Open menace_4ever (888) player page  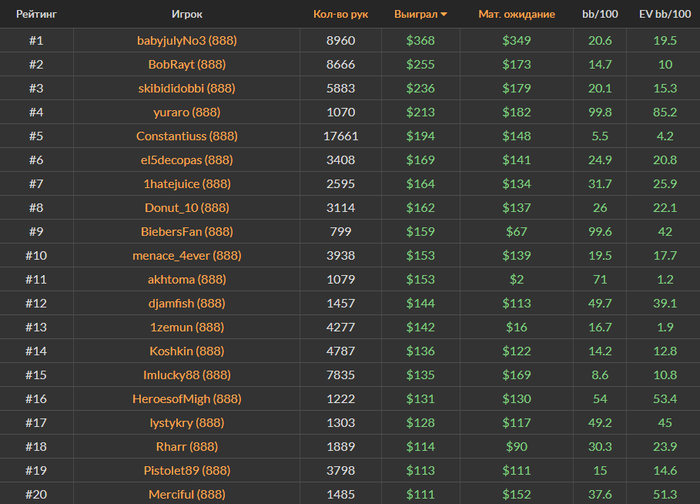pyautogui.click(x=187, y=256)
